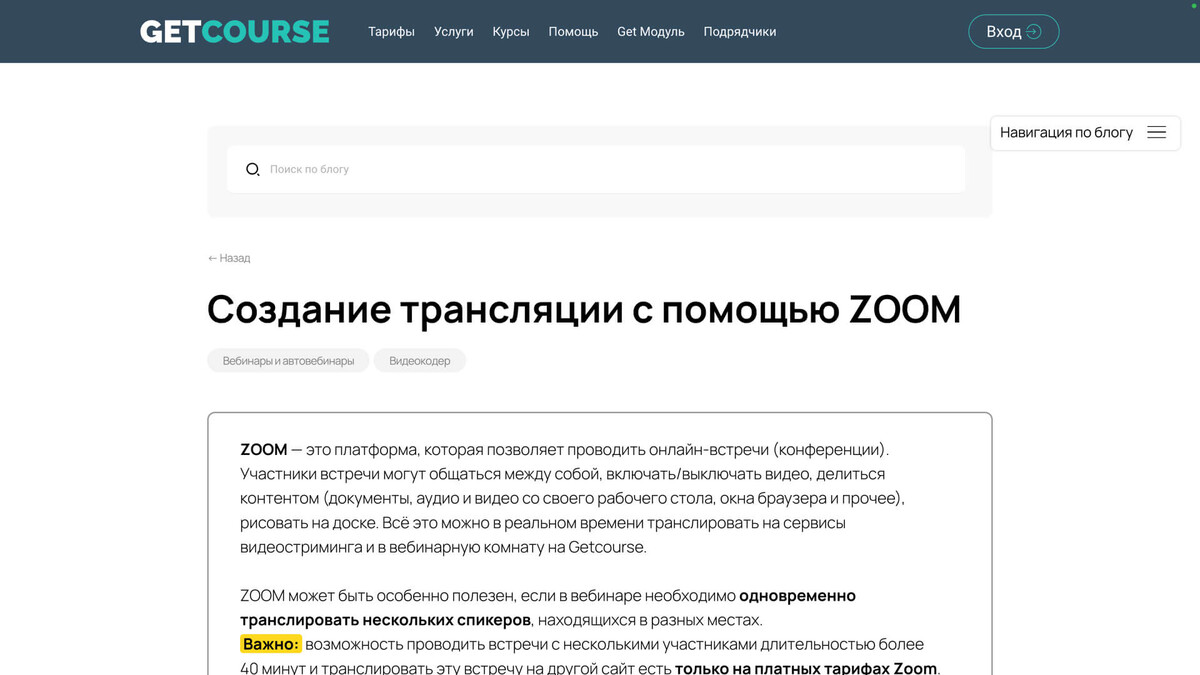Open the Подрядчики menu item
The image size is (1200, 675).
coord(740,32)
